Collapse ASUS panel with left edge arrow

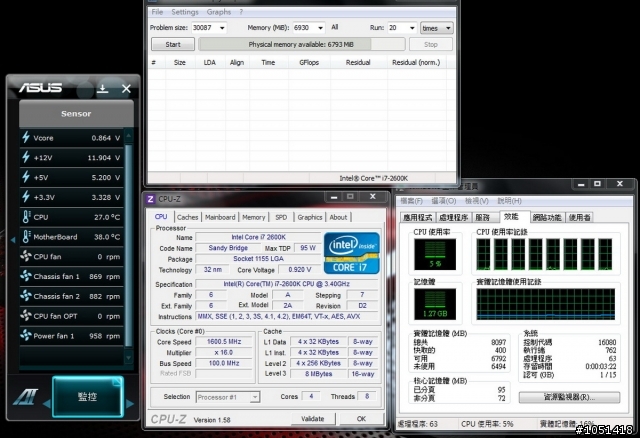tap(13, 240)
